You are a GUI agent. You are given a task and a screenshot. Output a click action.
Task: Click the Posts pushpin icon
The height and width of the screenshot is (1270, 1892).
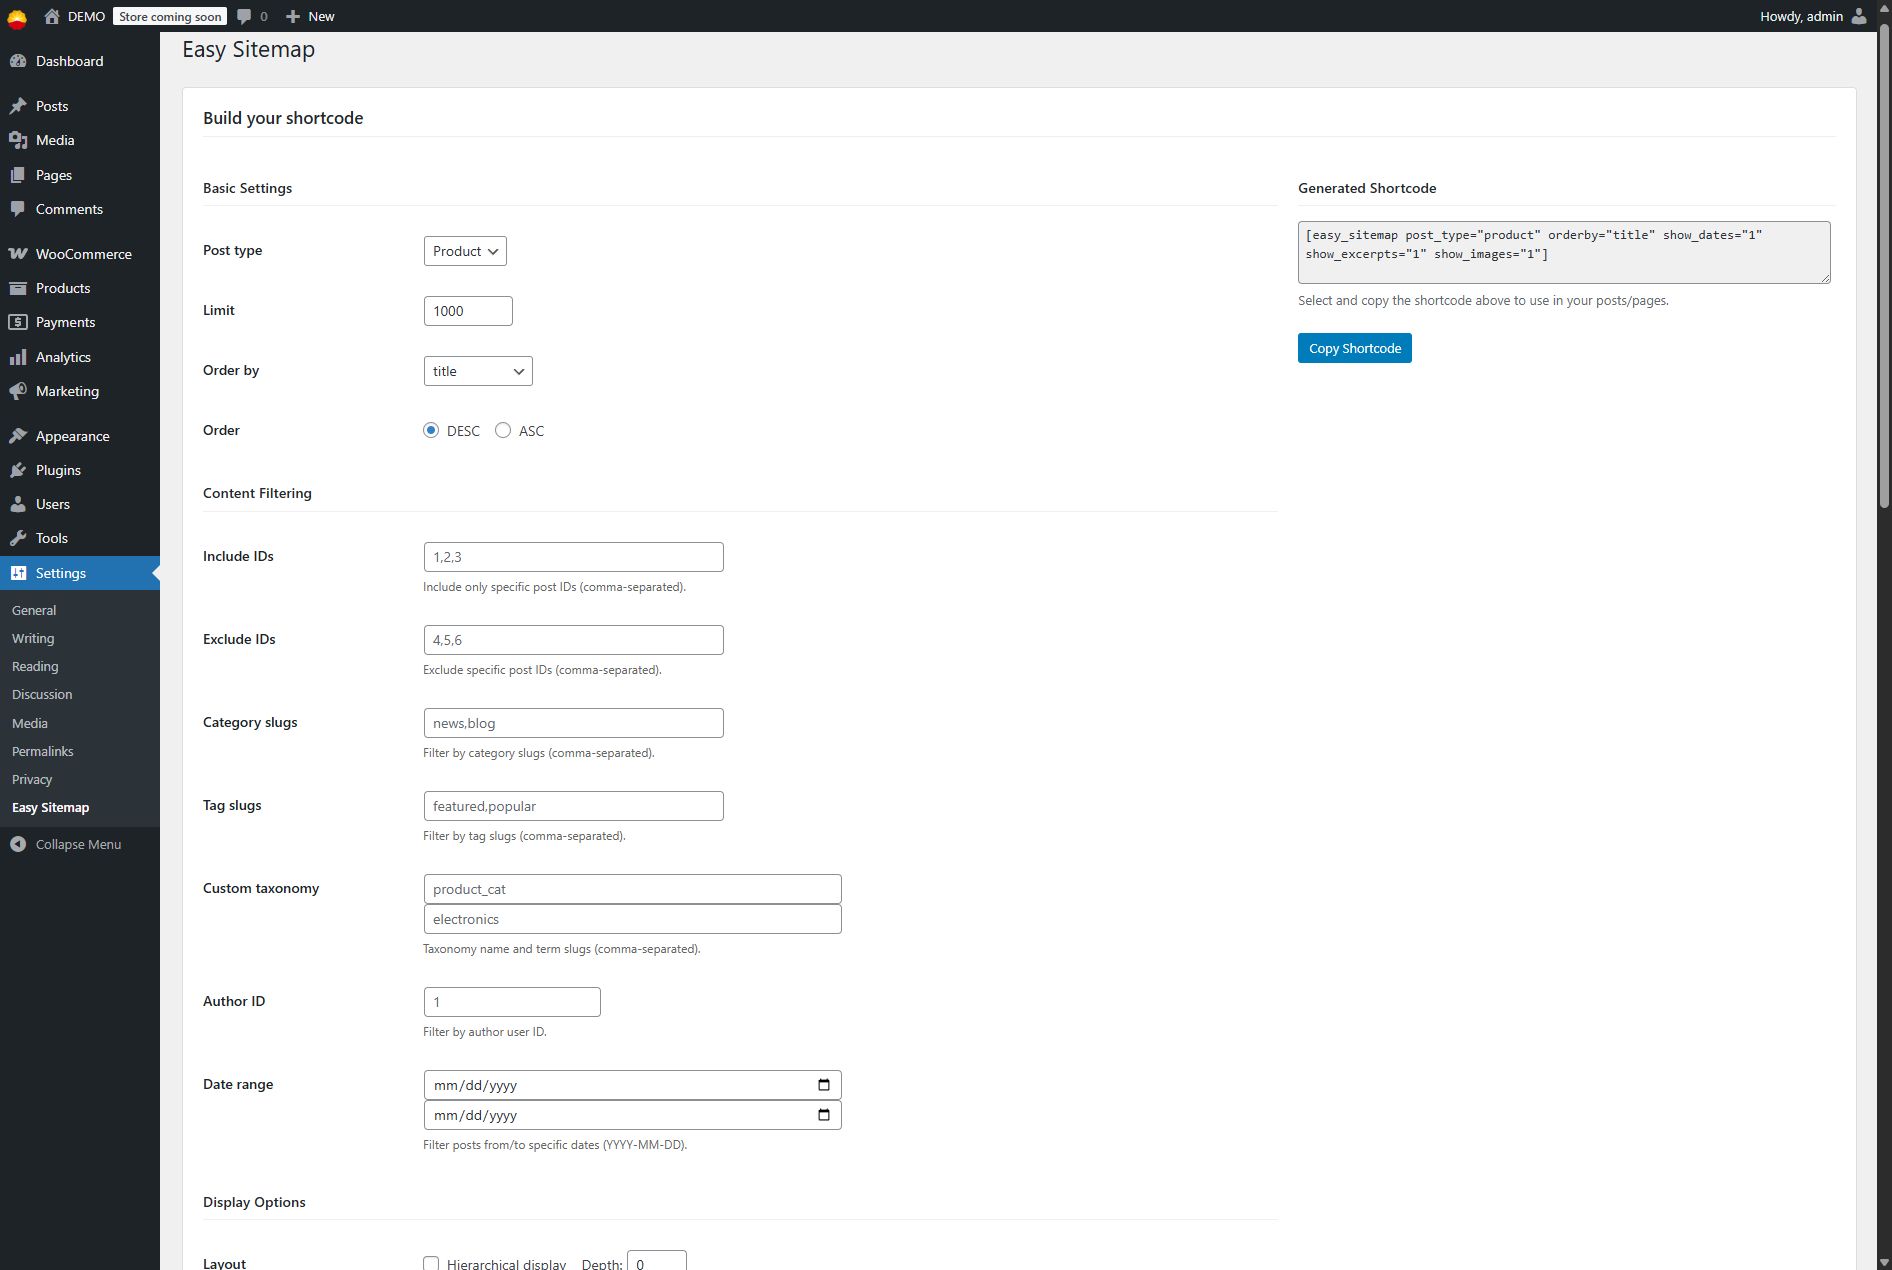point(18,106)
